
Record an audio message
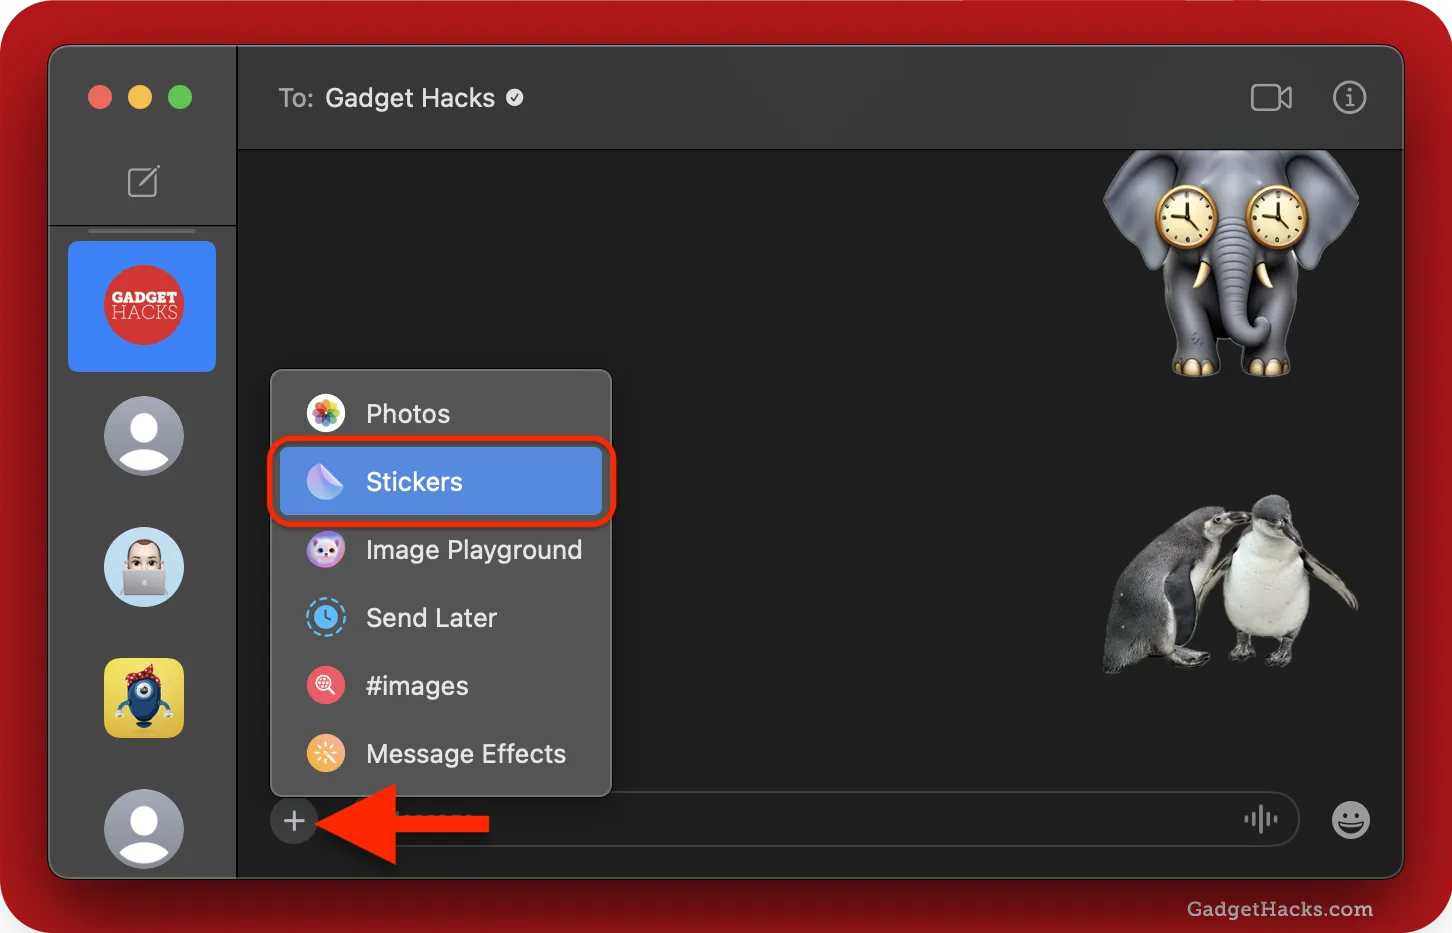pyautogui.click(x=1261, y=820)
